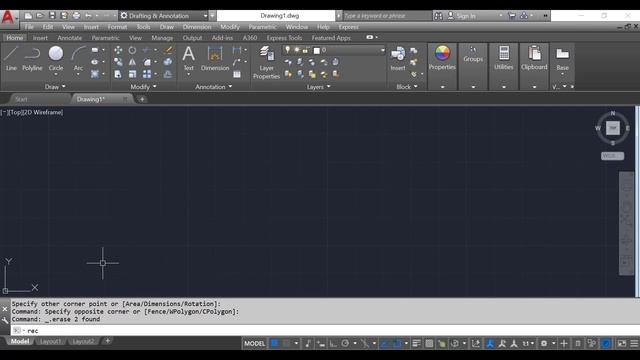Open the Drafting & Annotation workspace dropdown
Image resolution: width=640 pixels, height=360 pixels.
(x=164, y=16)
